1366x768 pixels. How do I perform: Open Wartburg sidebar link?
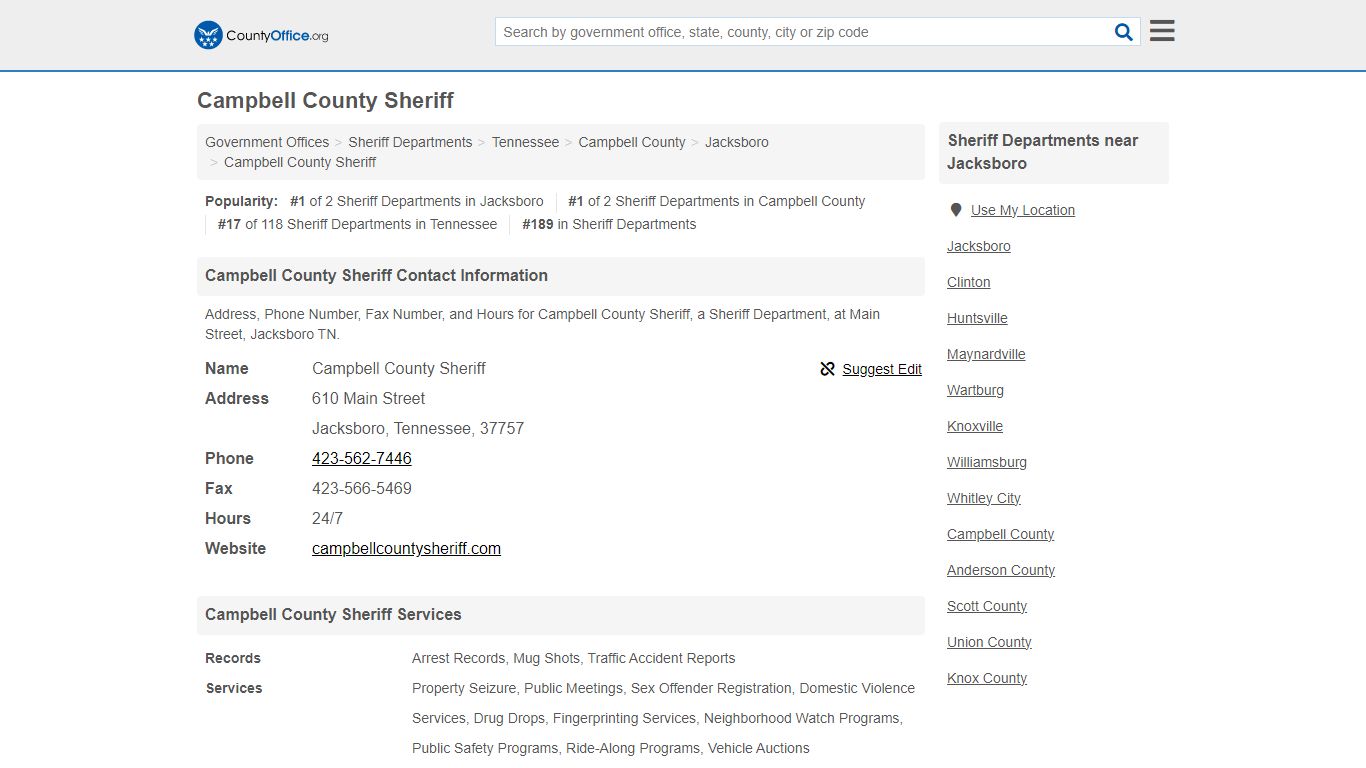[975, 390]
